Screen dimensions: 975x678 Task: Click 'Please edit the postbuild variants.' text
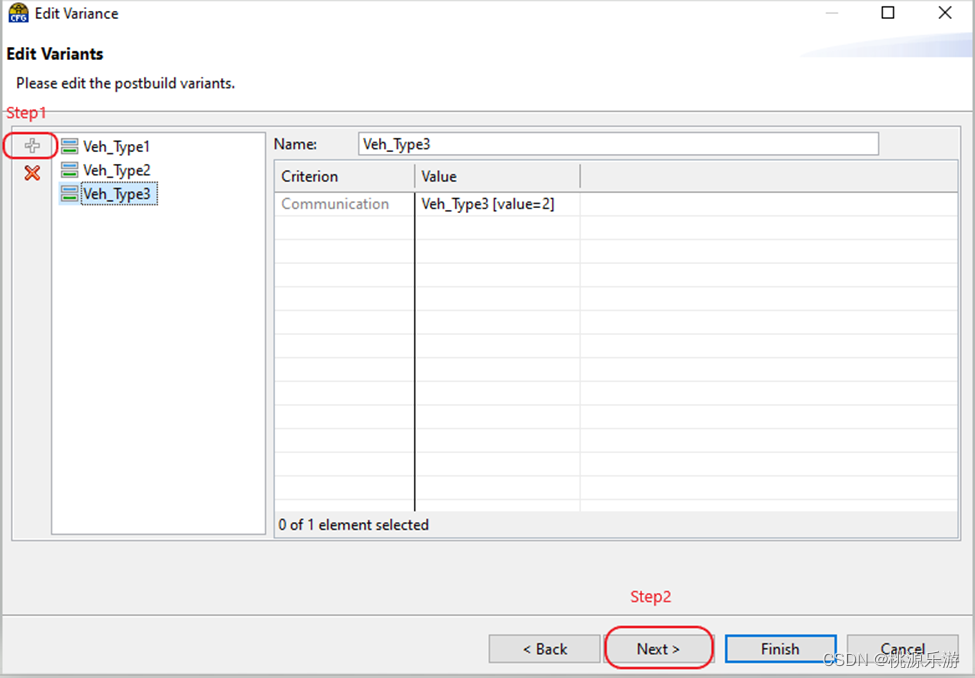126,83
